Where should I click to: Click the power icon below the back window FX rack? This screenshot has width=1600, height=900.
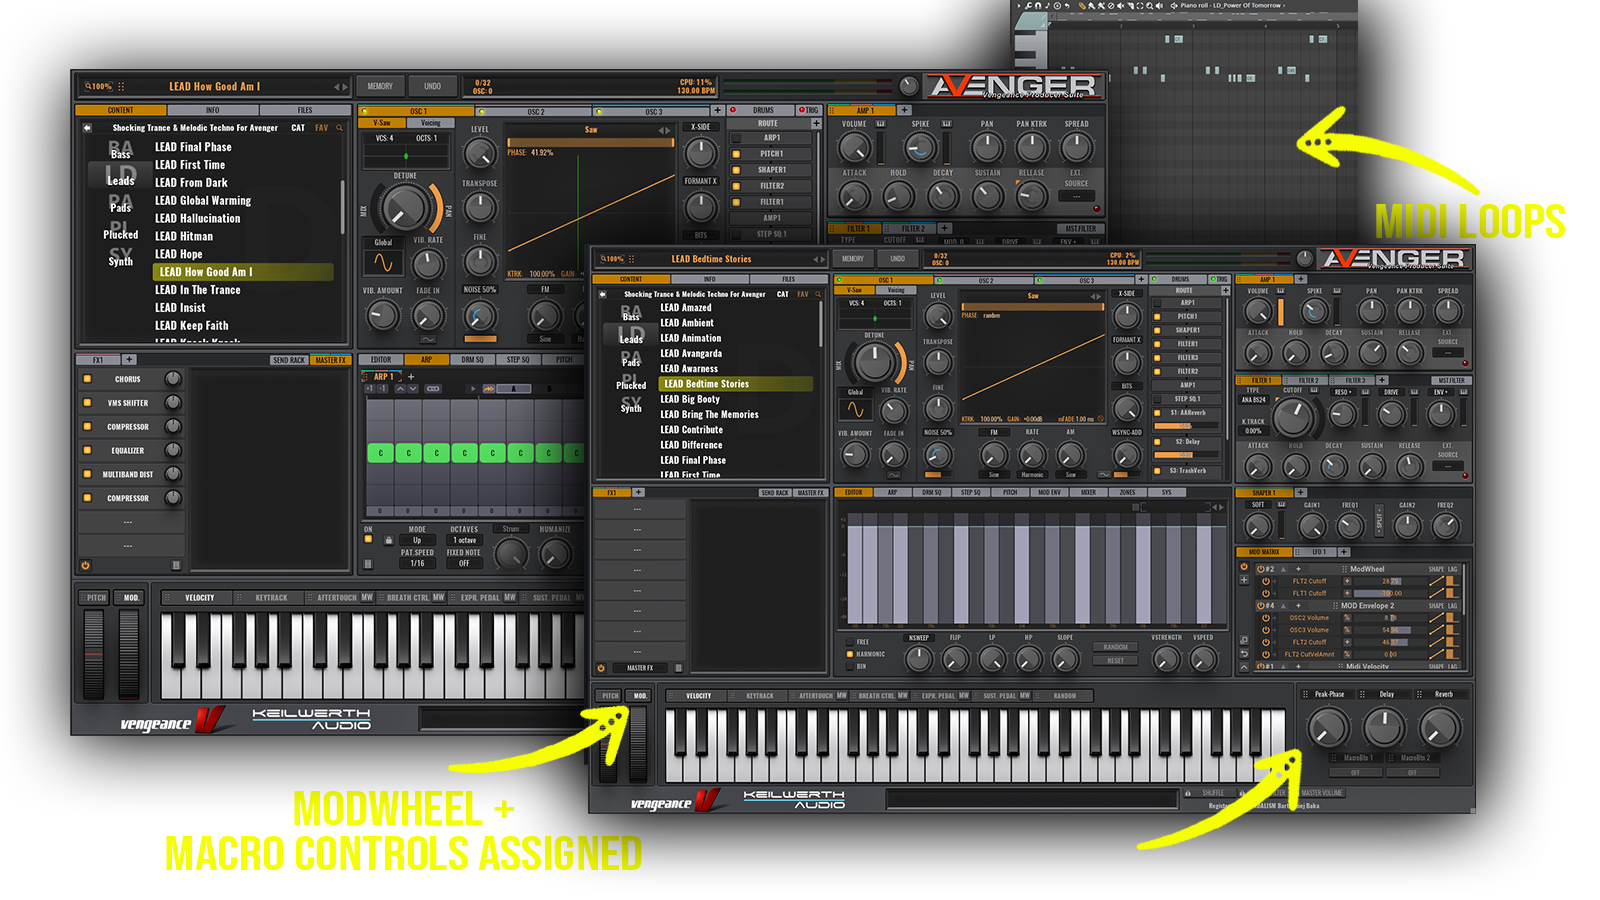pyautogui.click(x=85, y=565)
